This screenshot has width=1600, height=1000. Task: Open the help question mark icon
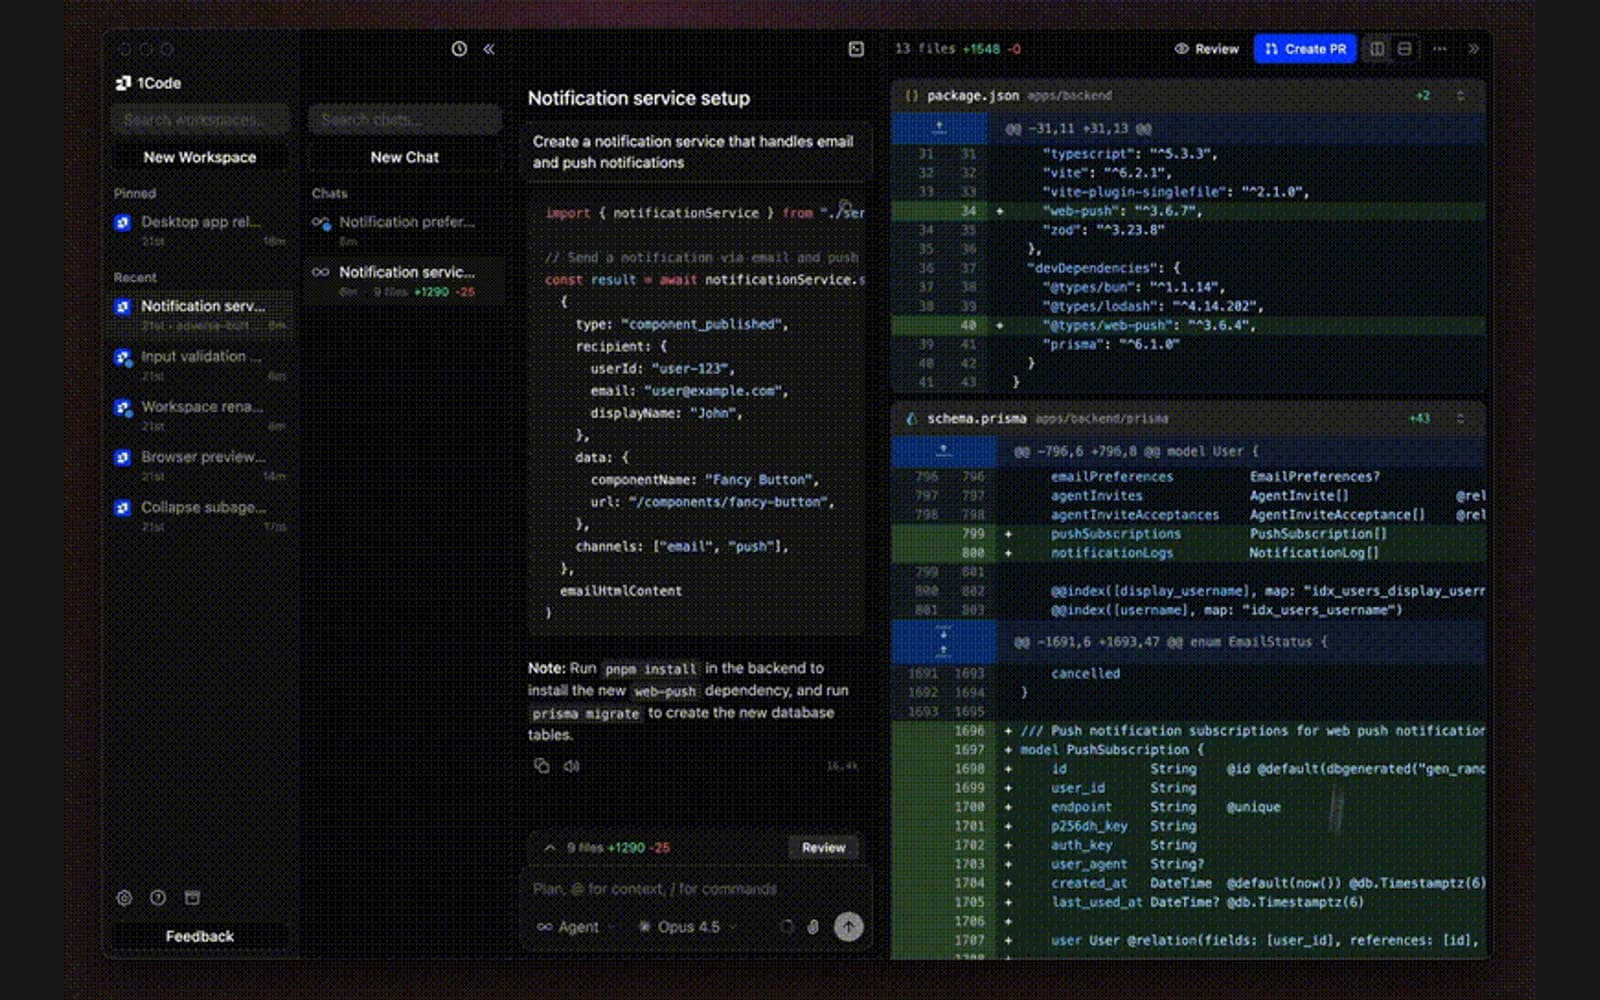158,898
